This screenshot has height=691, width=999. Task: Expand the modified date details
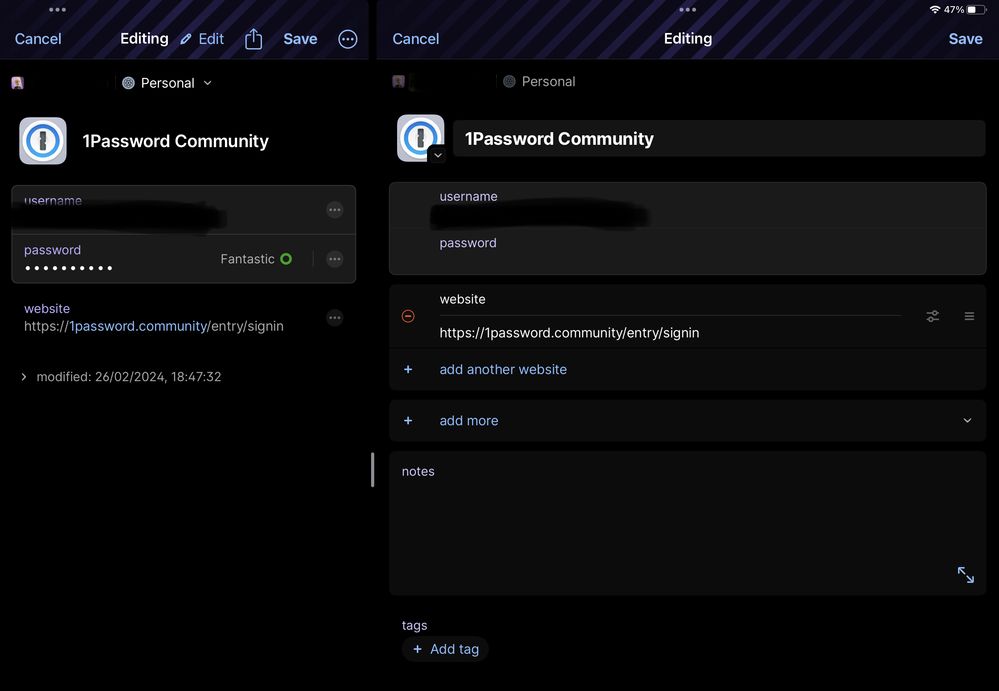(x=24, y=377)
